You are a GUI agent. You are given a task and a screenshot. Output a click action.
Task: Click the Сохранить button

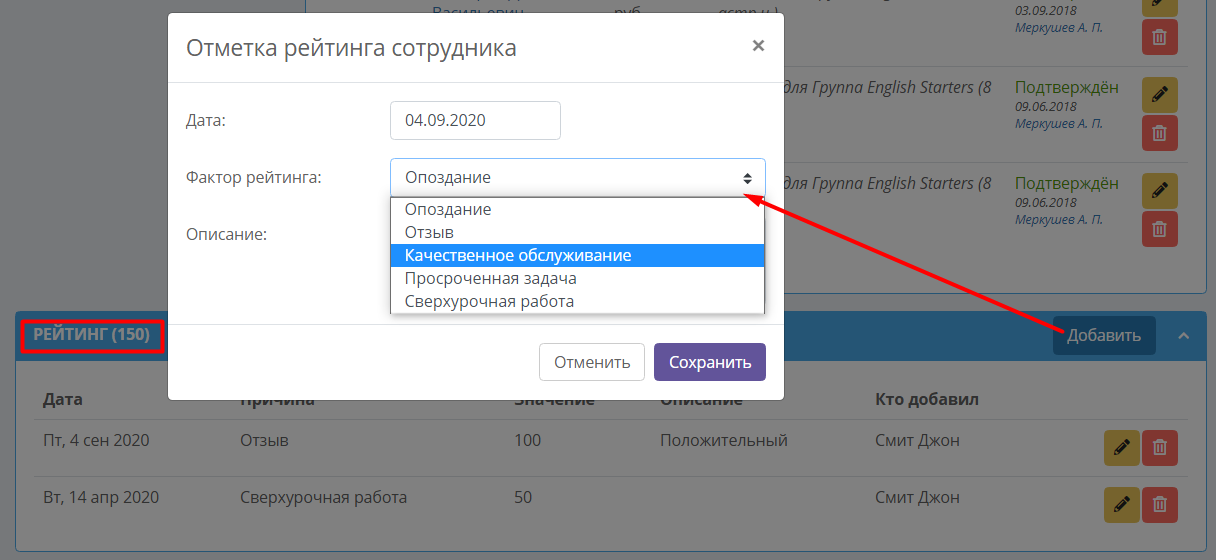click(710, 362)
